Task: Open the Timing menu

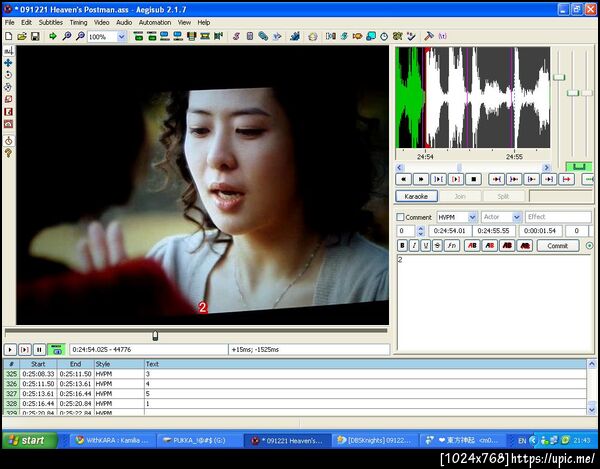Action: tap(78, 23)
